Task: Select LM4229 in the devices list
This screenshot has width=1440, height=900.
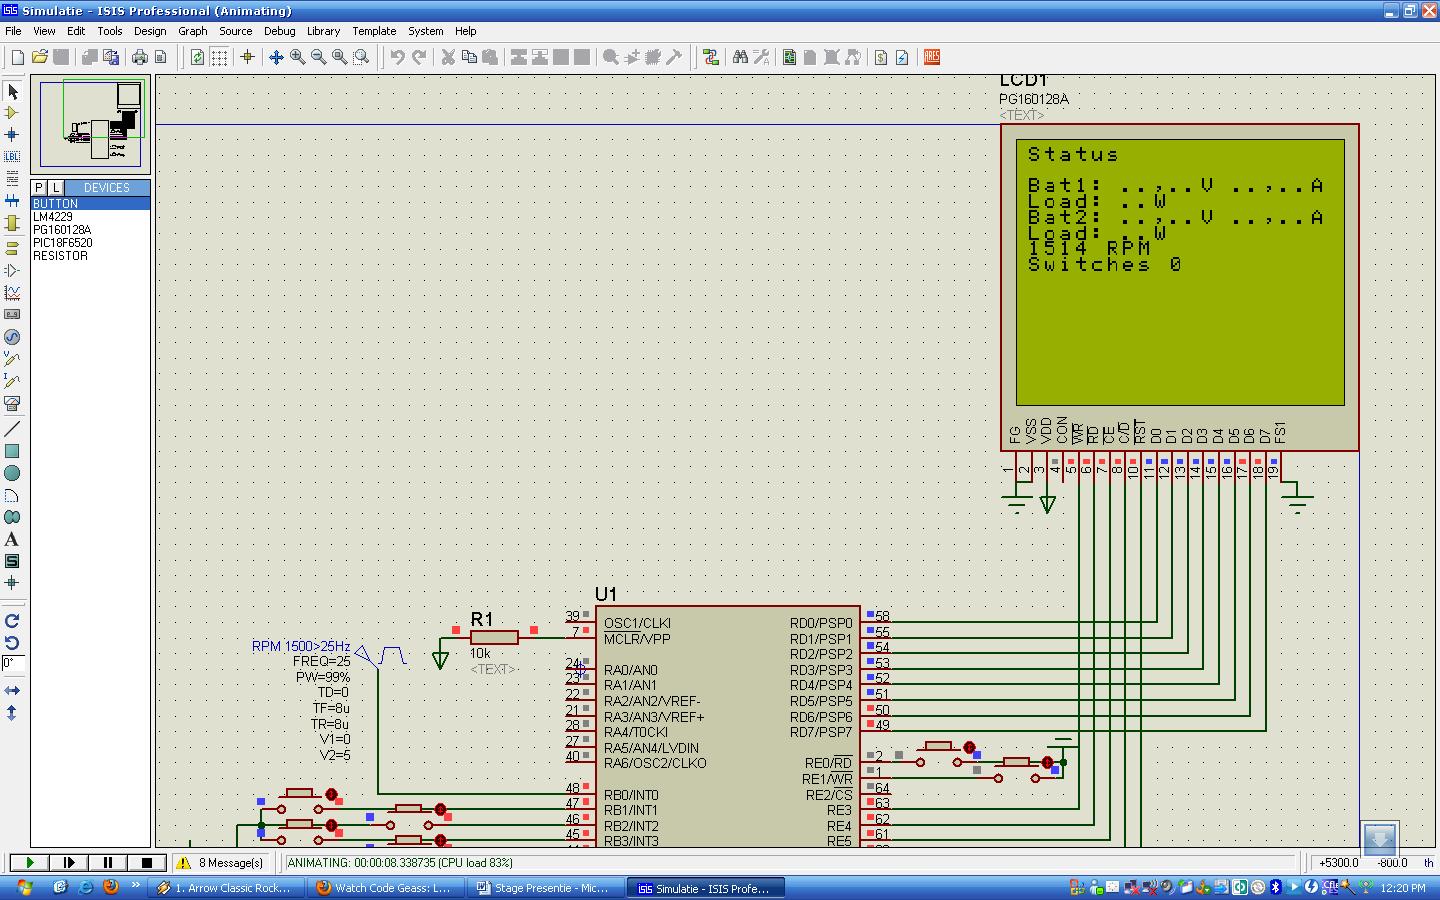Action: click(x=52, y=217)
